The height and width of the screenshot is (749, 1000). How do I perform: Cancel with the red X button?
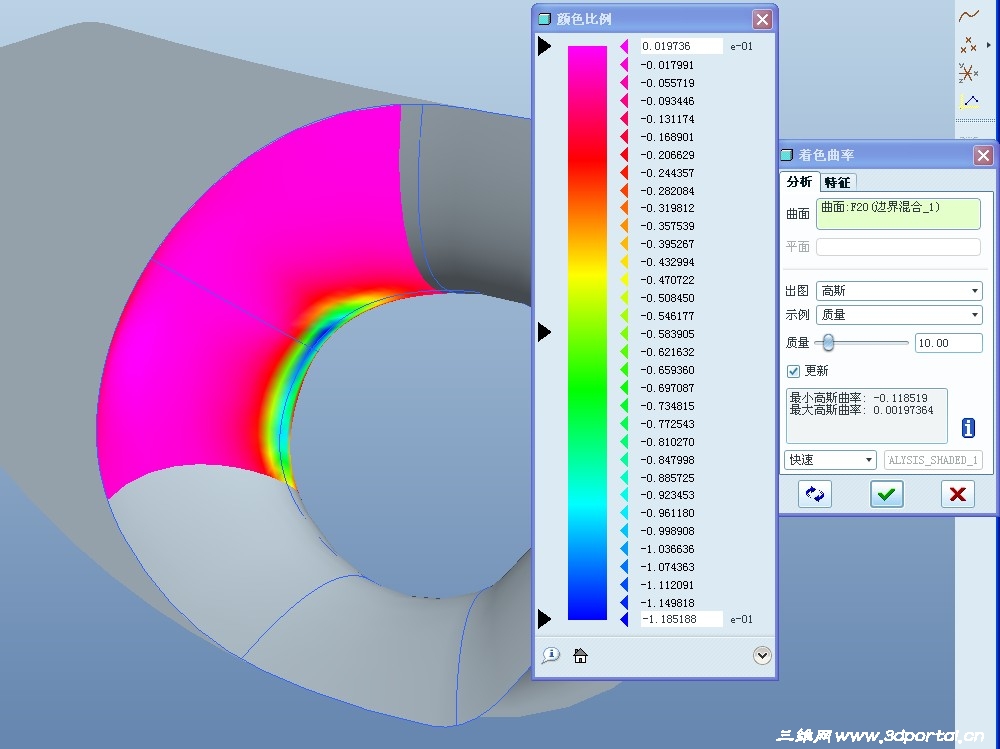click(x=957, y=494)
